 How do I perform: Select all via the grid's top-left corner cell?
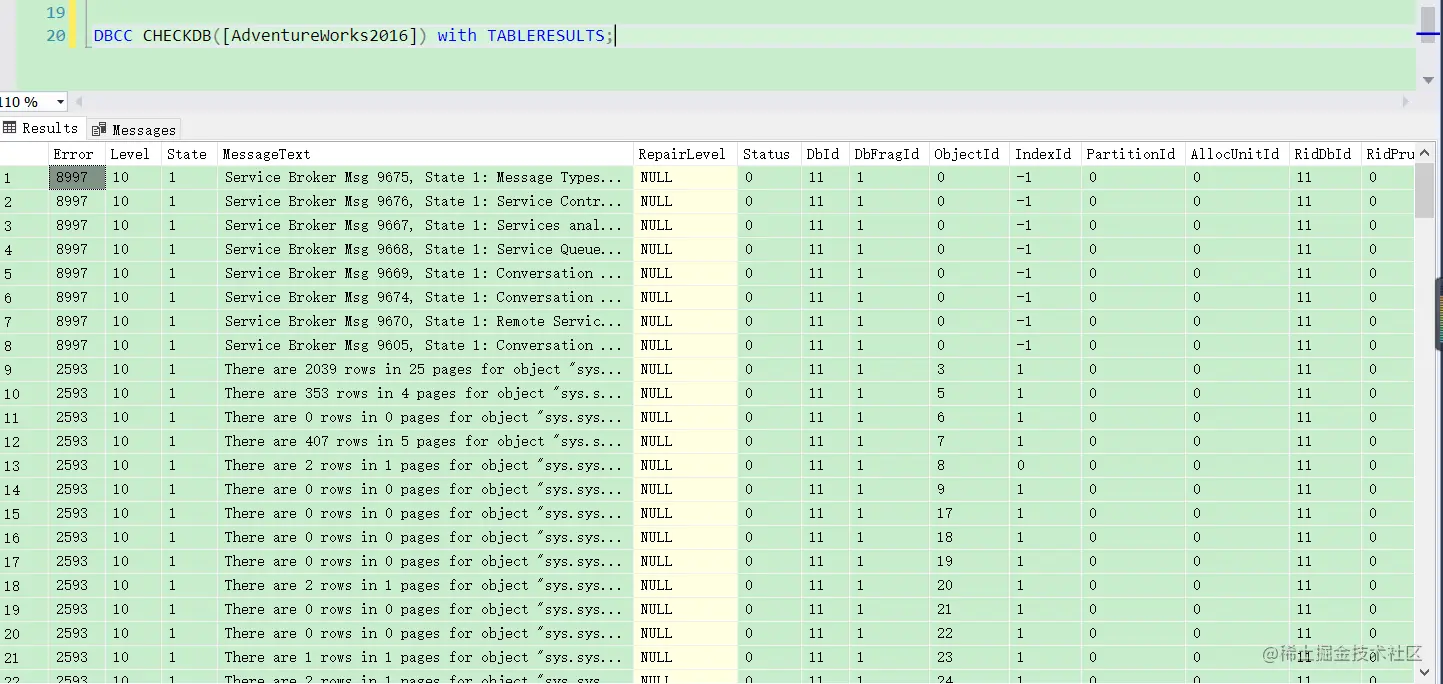(x=24, y=154)
